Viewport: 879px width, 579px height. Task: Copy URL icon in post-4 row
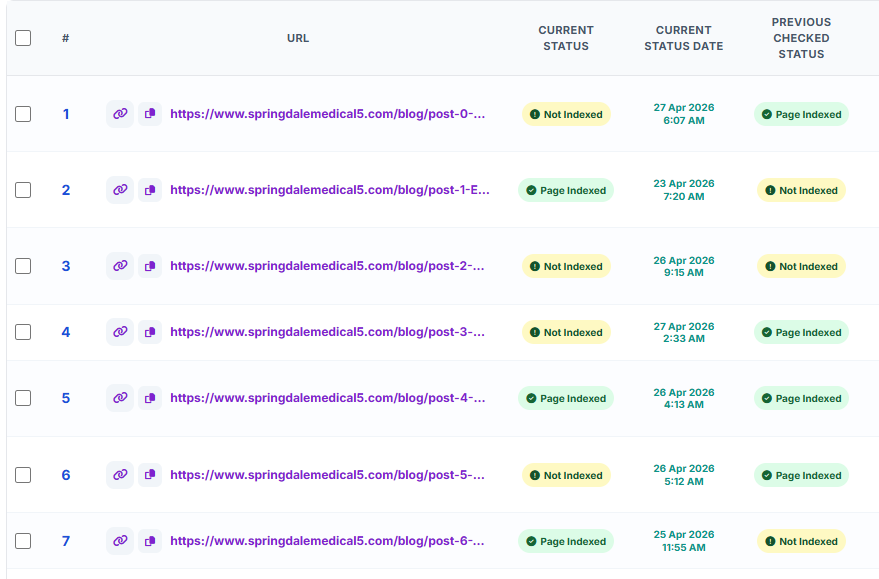point(150,398)
